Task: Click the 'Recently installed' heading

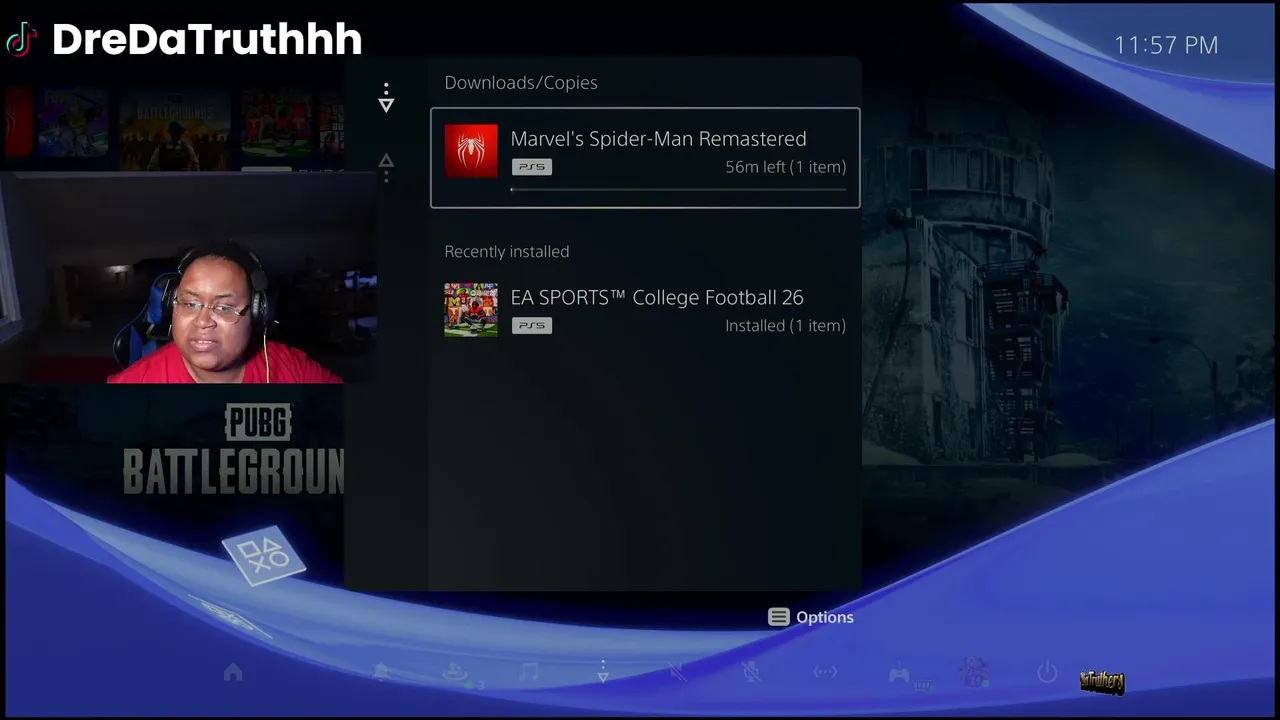Action: click(507, 251)
